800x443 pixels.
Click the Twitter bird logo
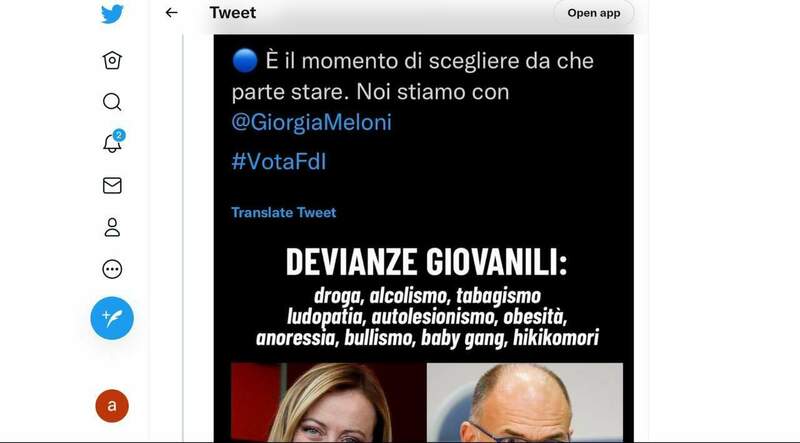[112, 14]
